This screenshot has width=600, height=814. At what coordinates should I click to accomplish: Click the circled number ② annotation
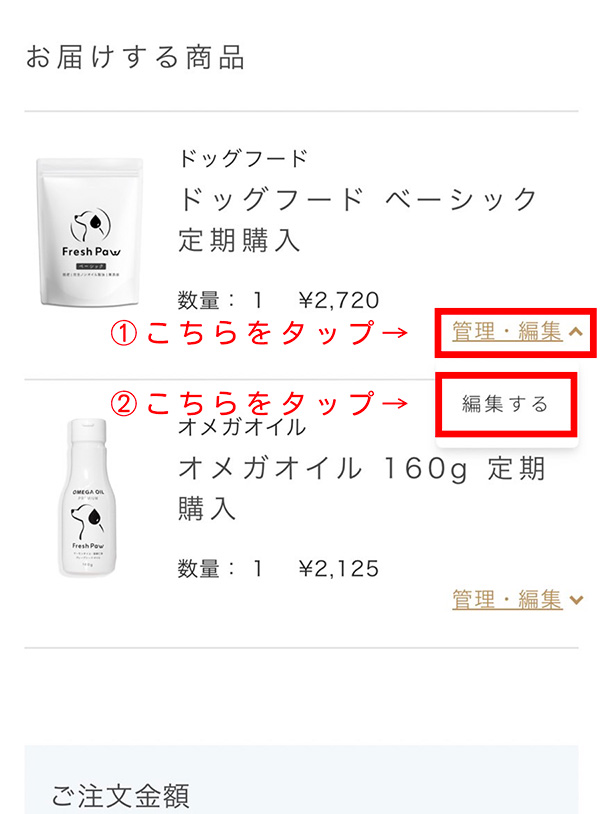tap(124, 404)
